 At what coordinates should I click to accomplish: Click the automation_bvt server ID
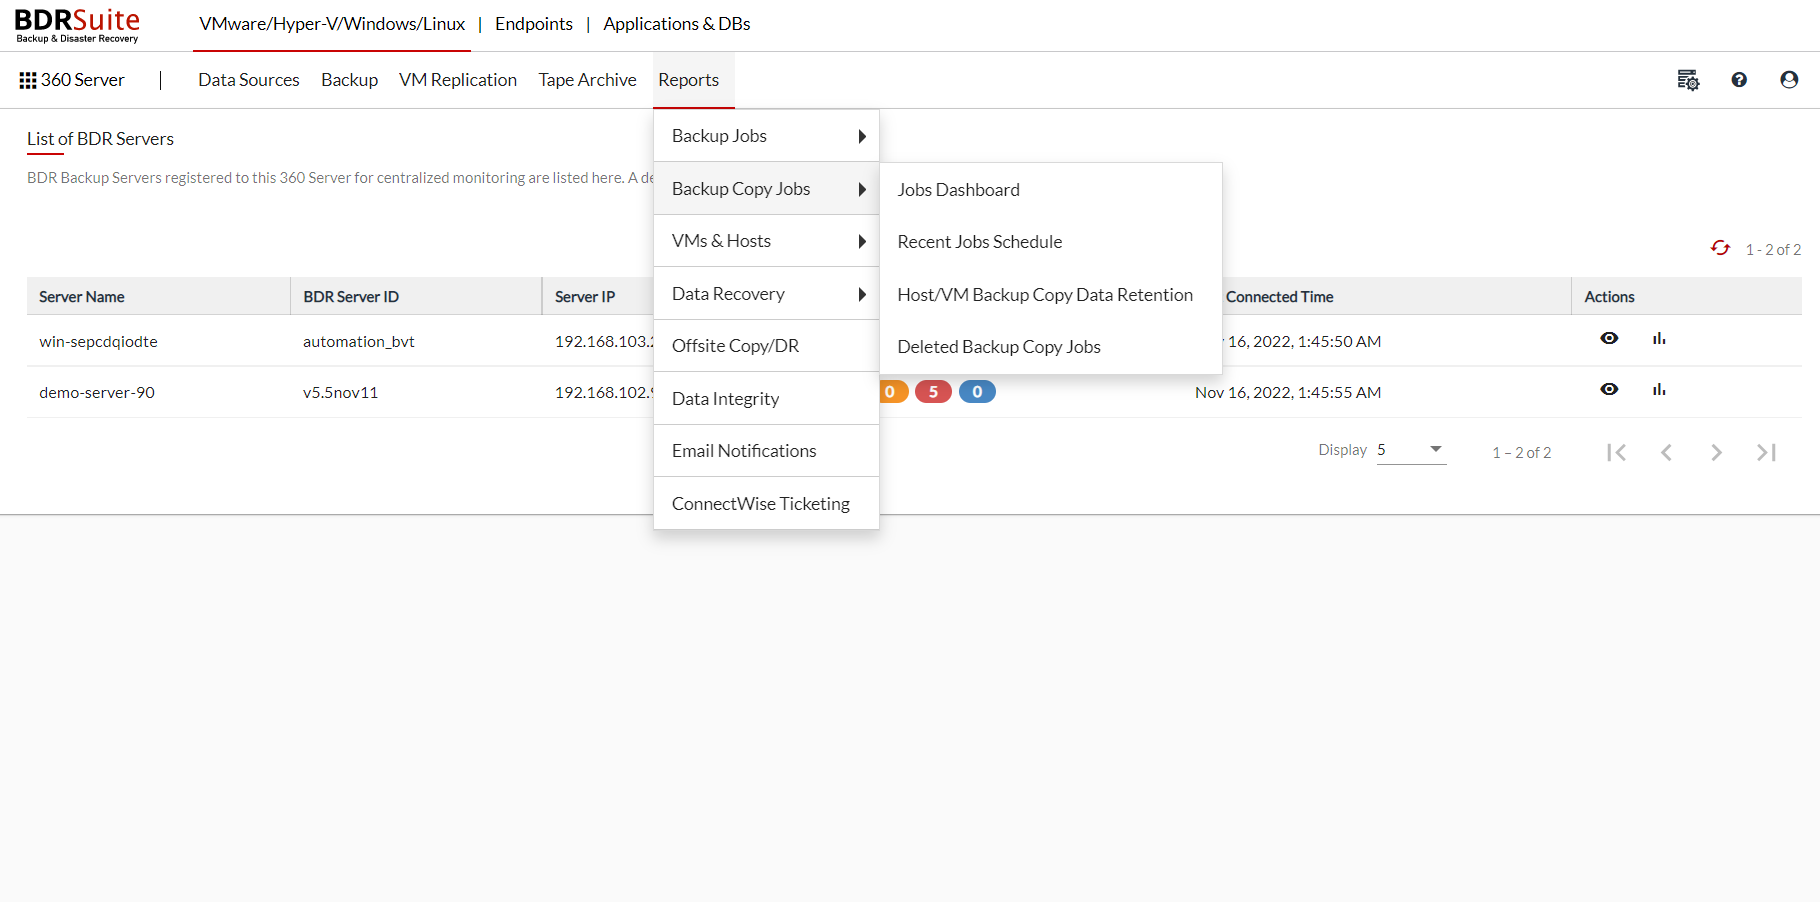click(x=359, y=342)
